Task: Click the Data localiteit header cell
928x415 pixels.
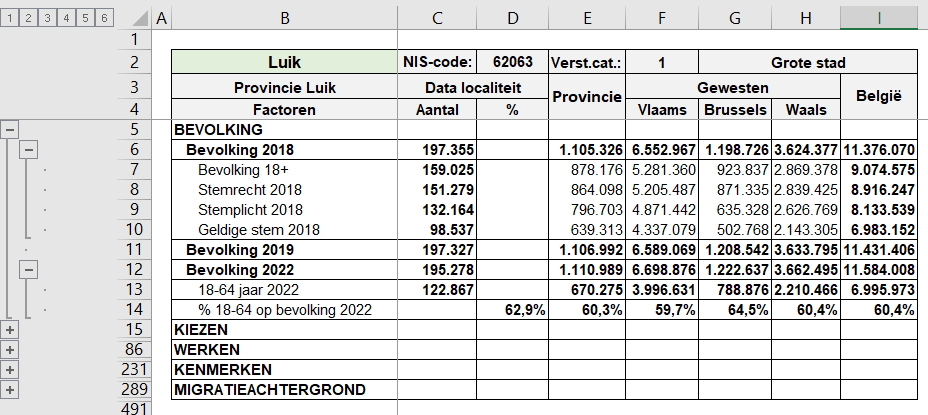Action: pyautogui.click(x=473, y=88)
